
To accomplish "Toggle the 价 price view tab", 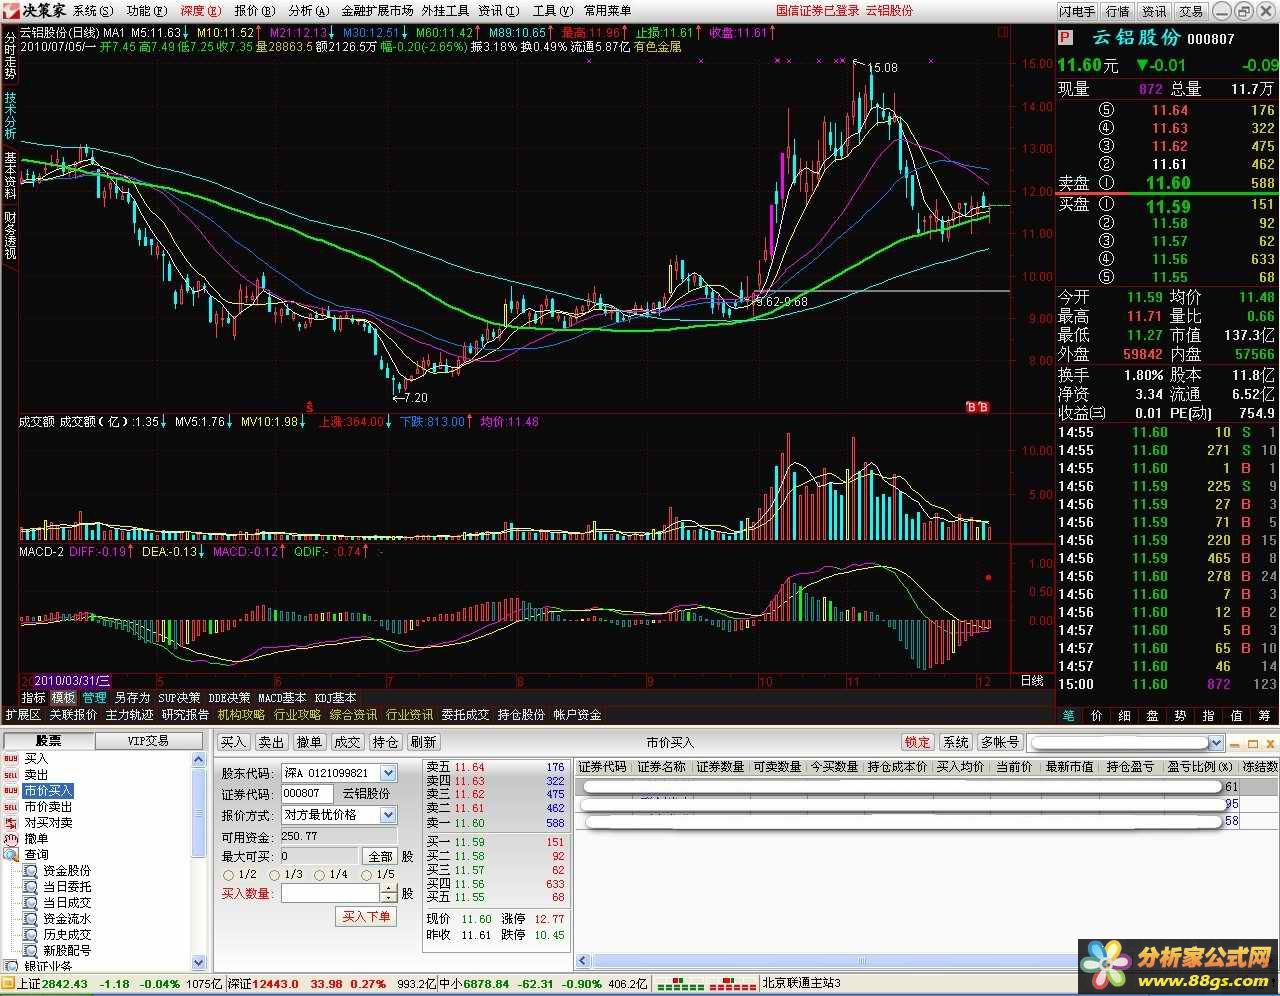I will pos(1097,716).
